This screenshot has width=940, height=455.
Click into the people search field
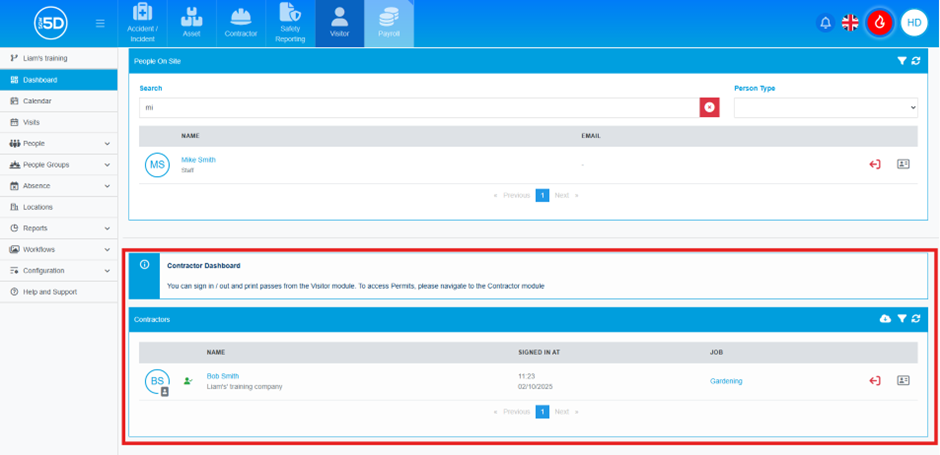coord(418,107)
